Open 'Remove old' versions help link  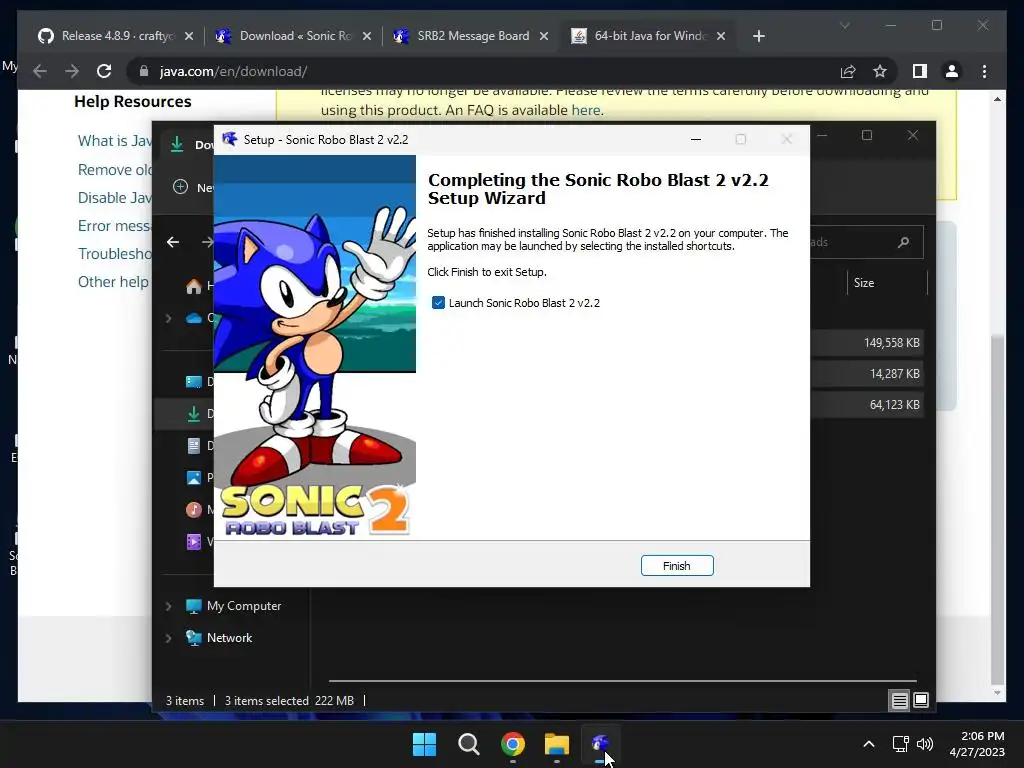coord(115,169)
